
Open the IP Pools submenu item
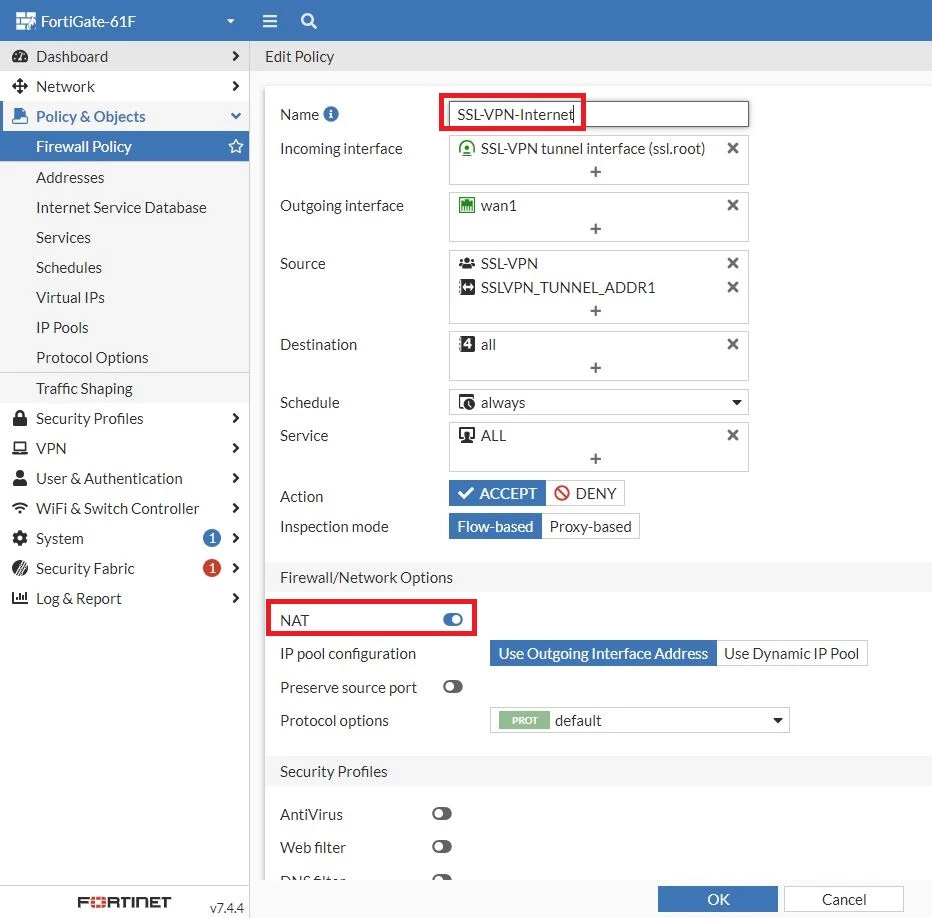click(x=62, y=328)
